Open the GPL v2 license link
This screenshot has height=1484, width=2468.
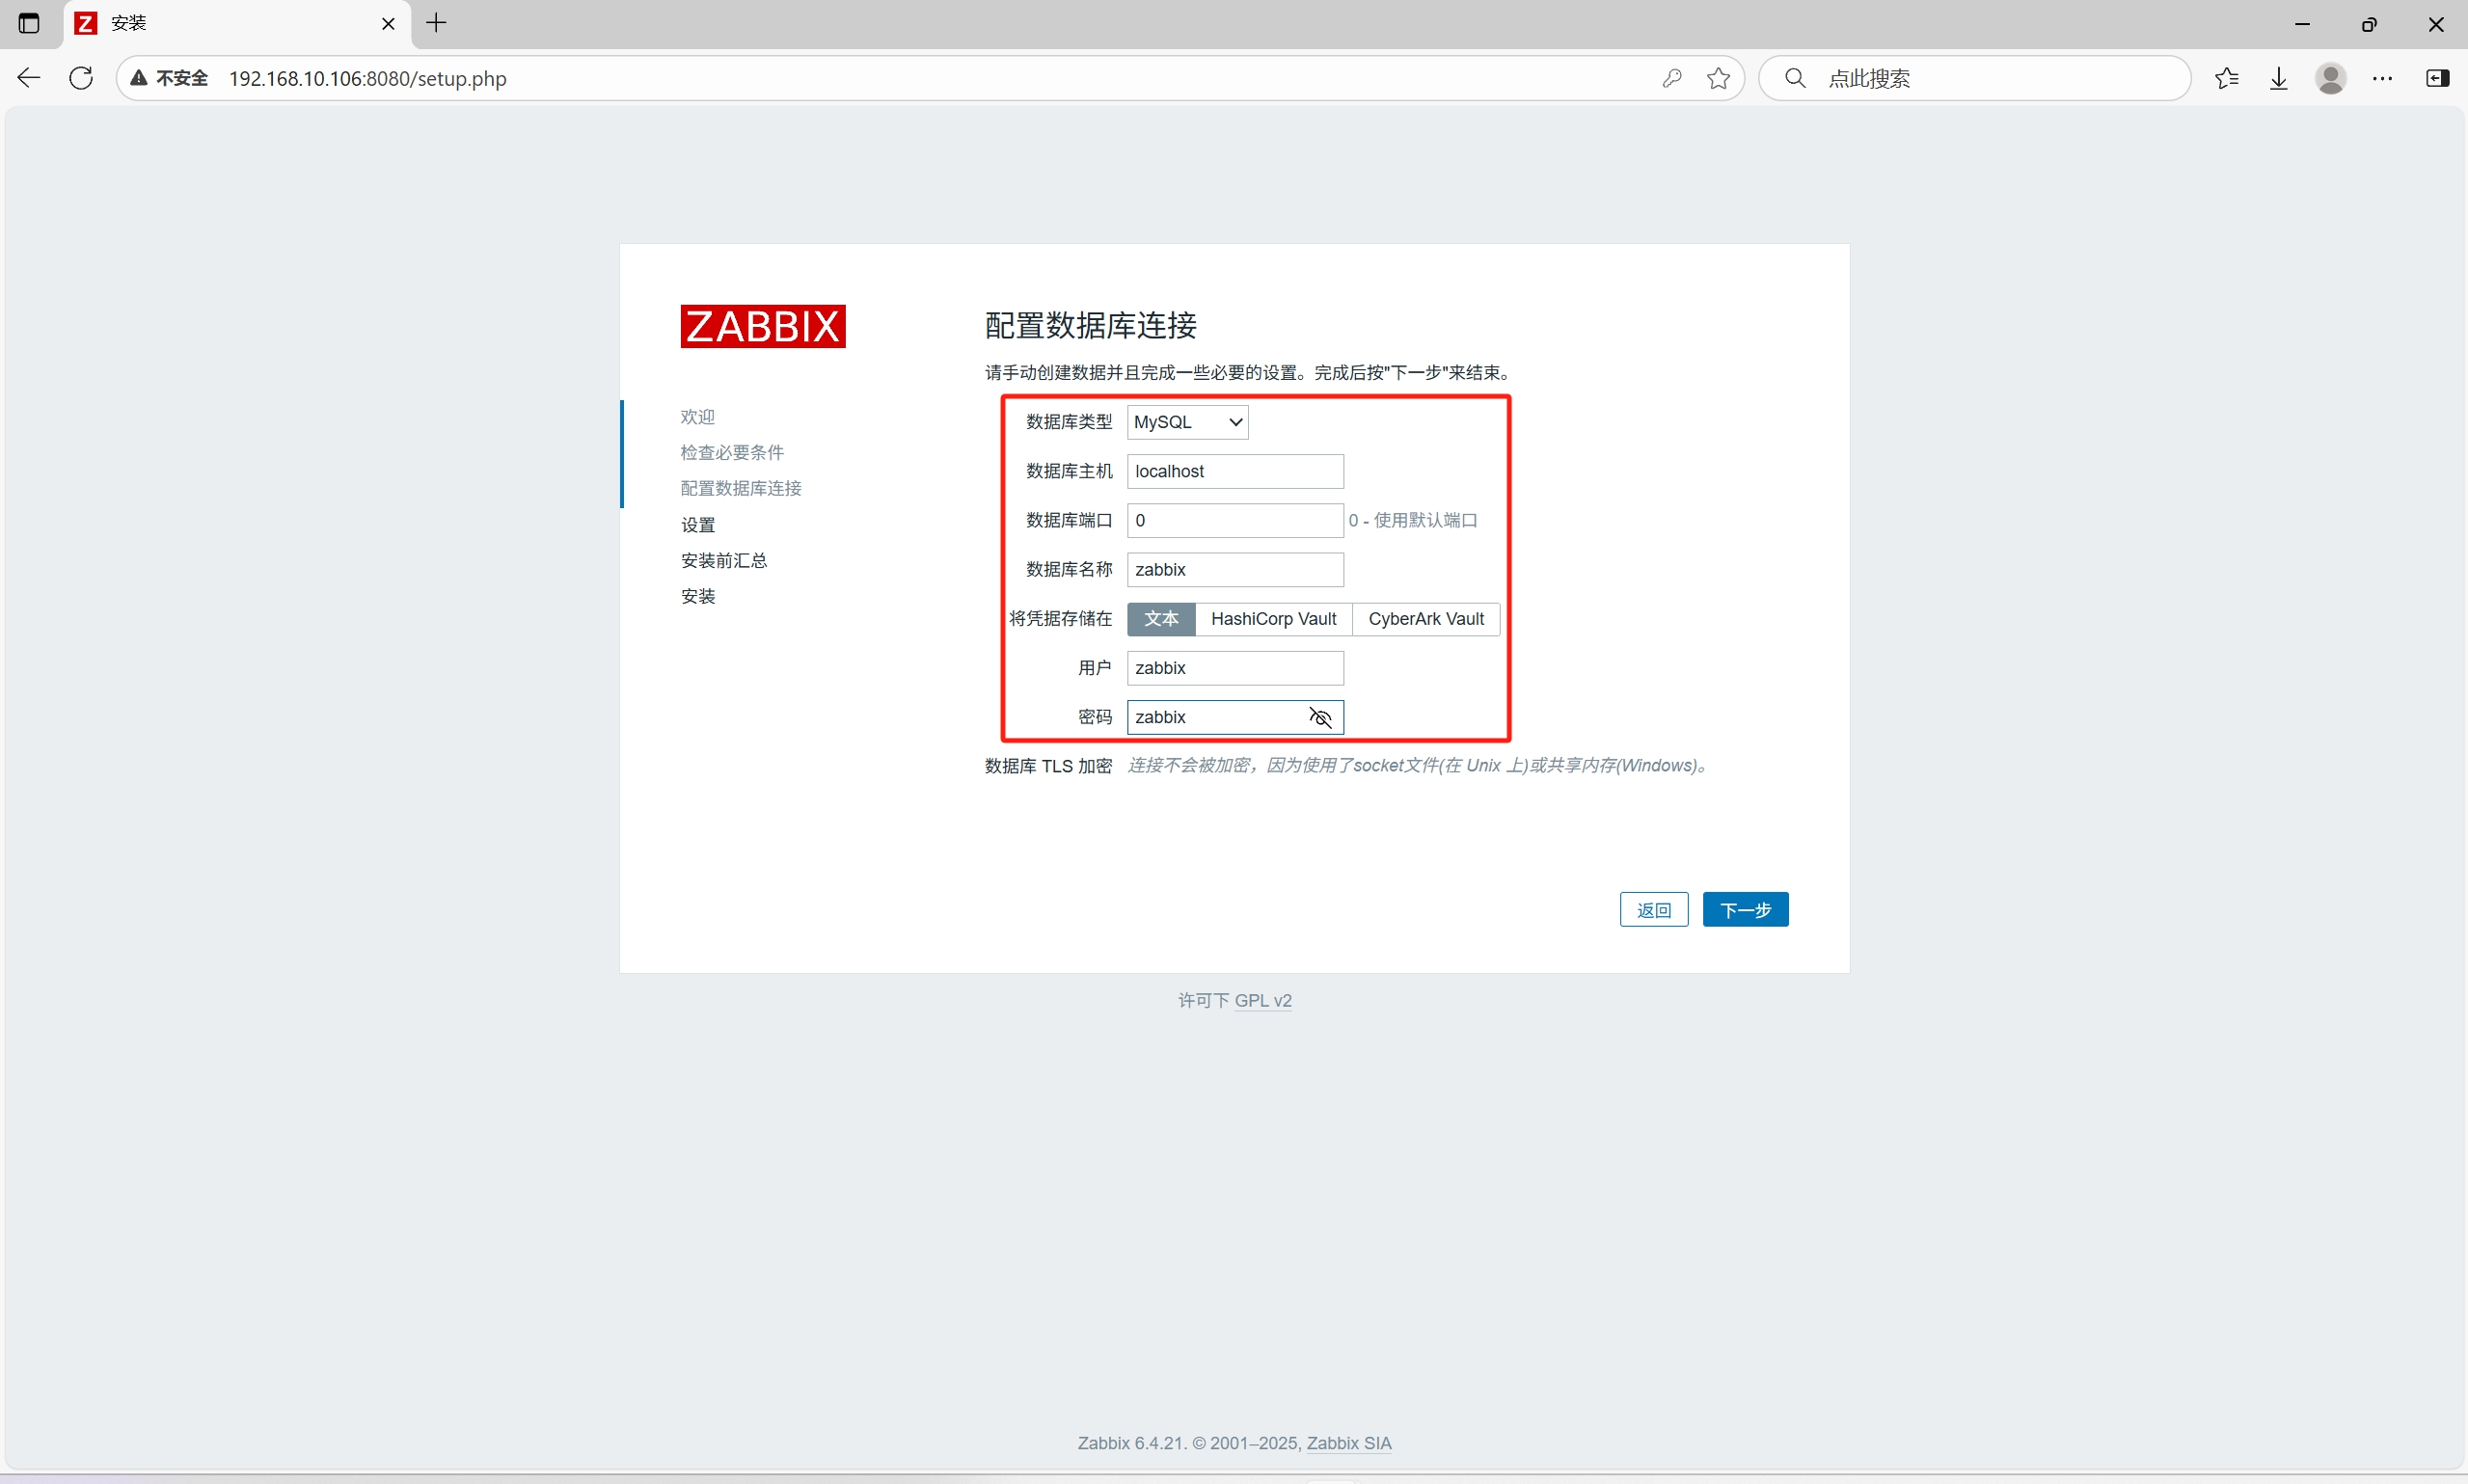click(x=1263, y=1000)
